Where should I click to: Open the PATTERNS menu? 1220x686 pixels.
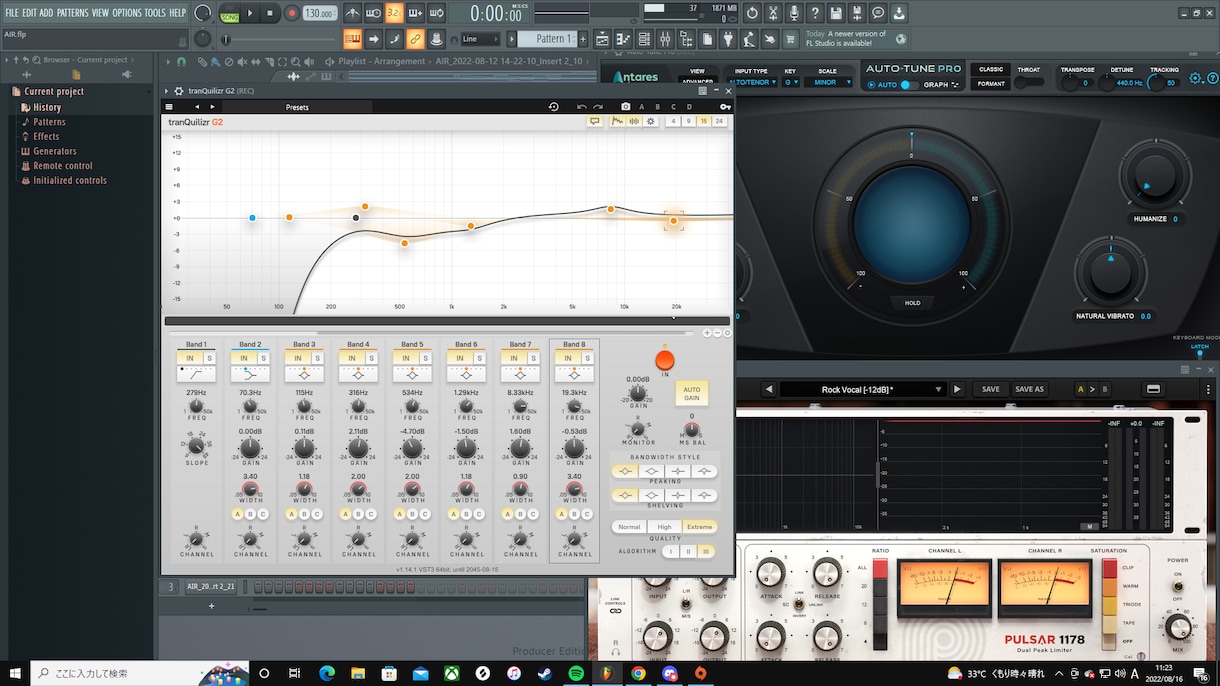tap(72, 13)
